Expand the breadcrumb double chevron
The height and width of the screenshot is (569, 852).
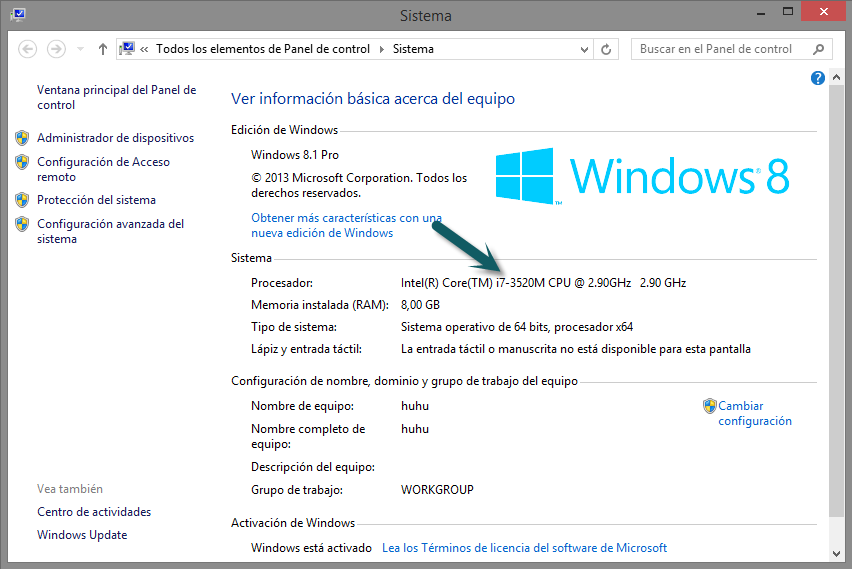[146, 49]
